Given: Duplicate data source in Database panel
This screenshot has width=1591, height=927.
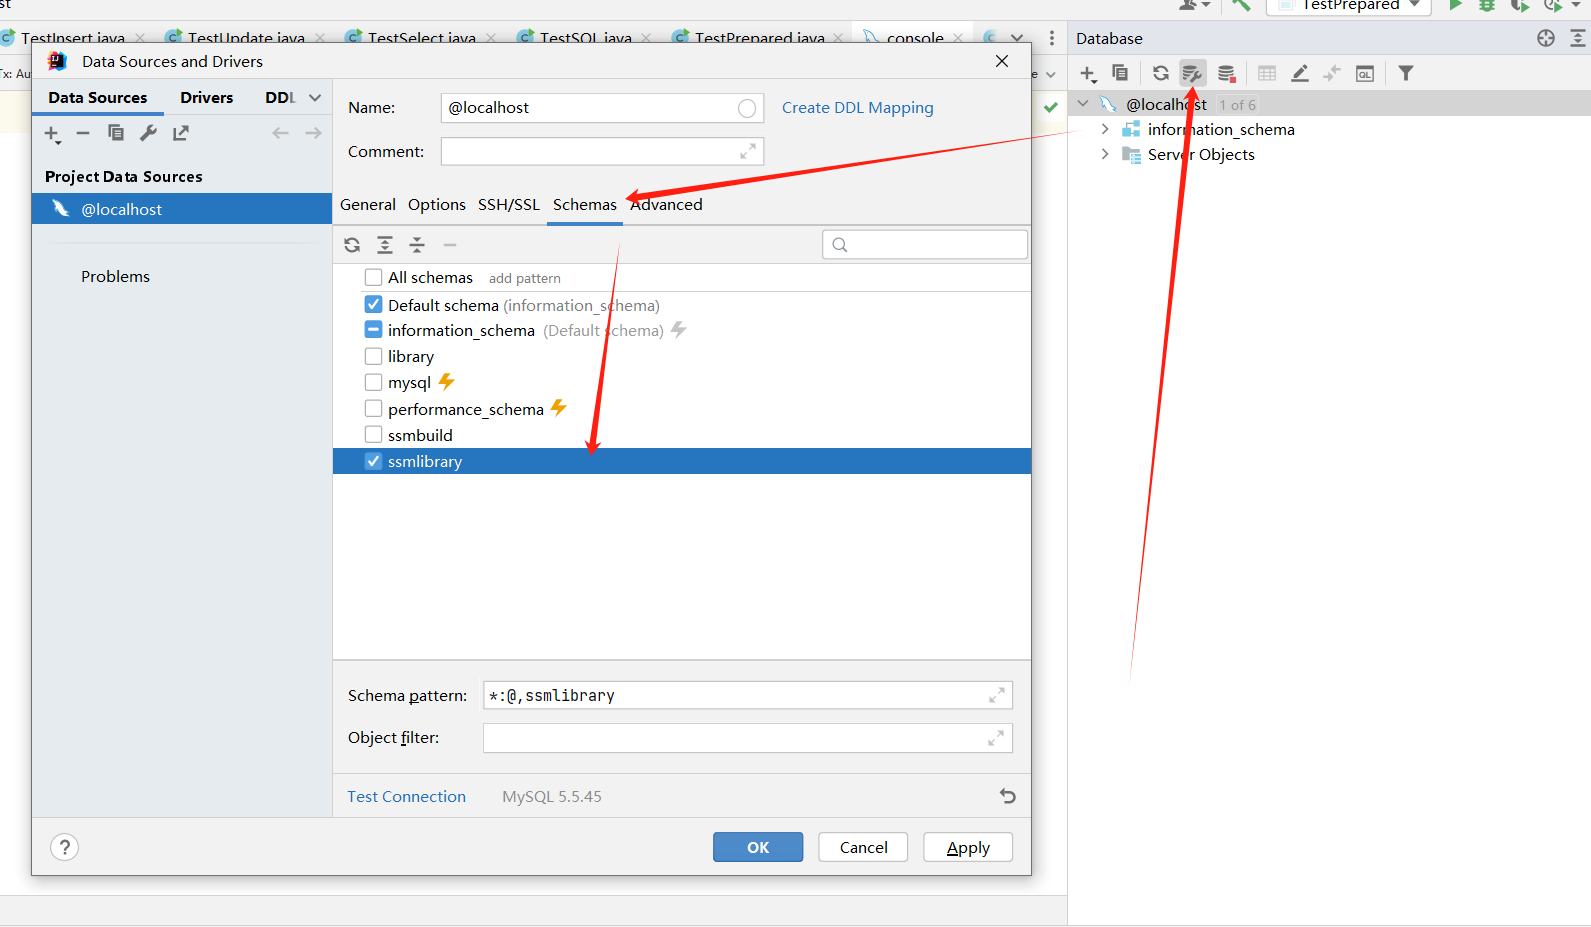Looking at the screenshot, I should pos(1120,73).
